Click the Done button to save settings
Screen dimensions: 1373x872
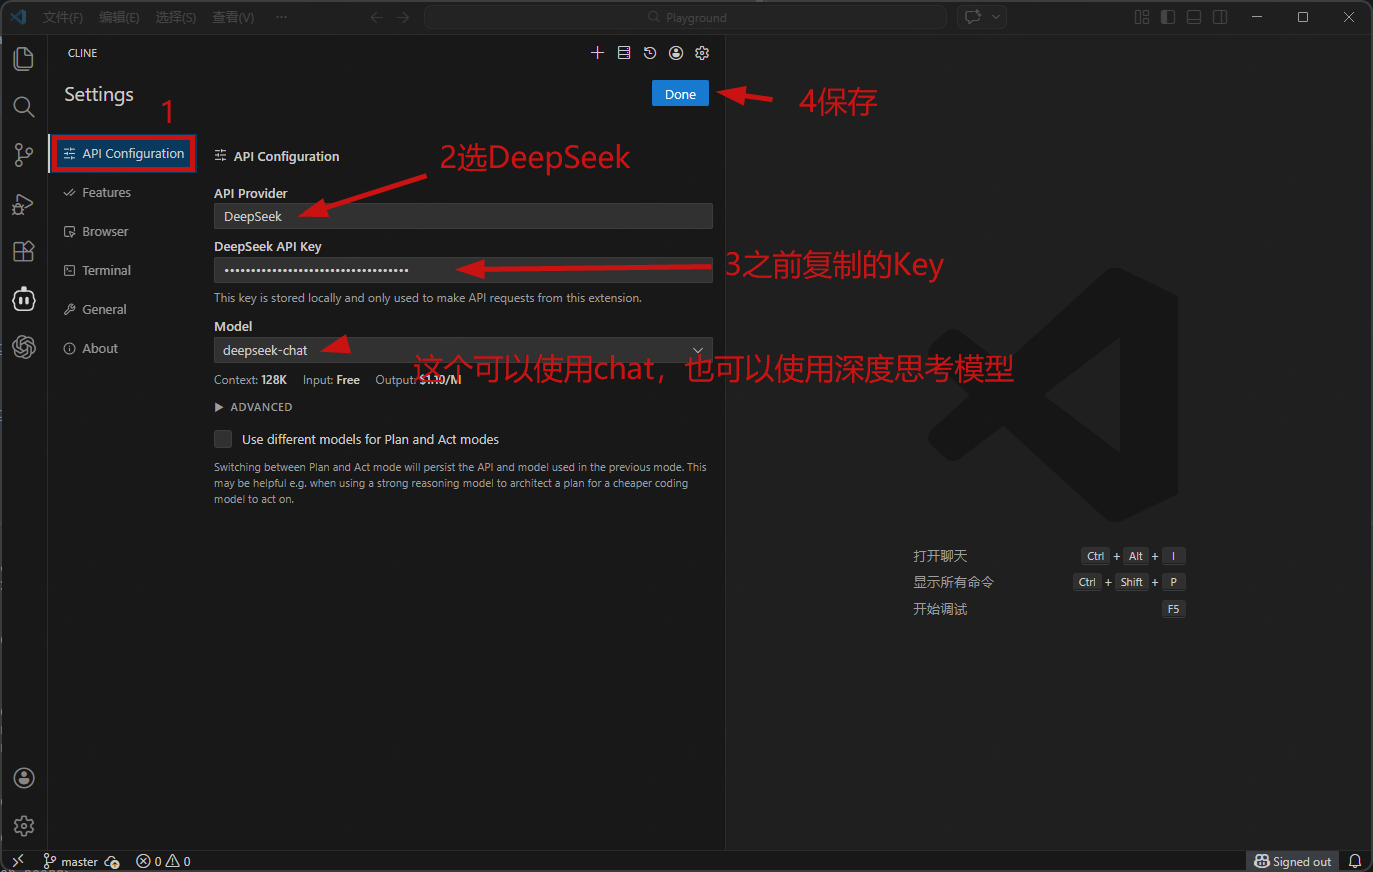click(x=680, y=94)
